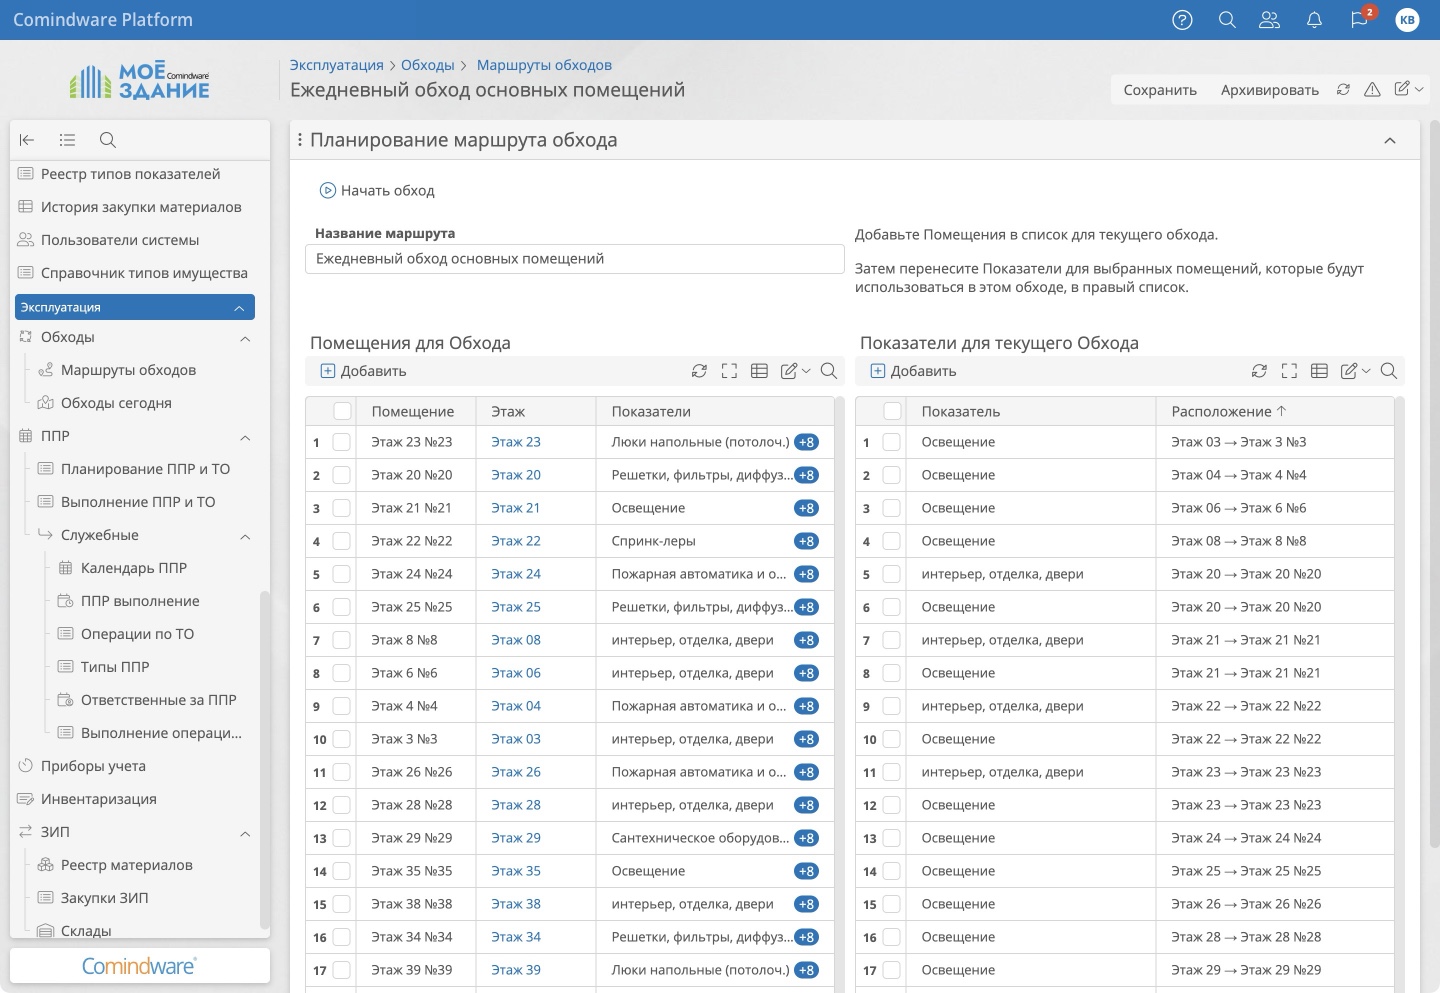The width and height of the screenshot is (1440, 993).
Task: Check the row Этаж 22 №22 in Помещения
Action: coord(342,541)
